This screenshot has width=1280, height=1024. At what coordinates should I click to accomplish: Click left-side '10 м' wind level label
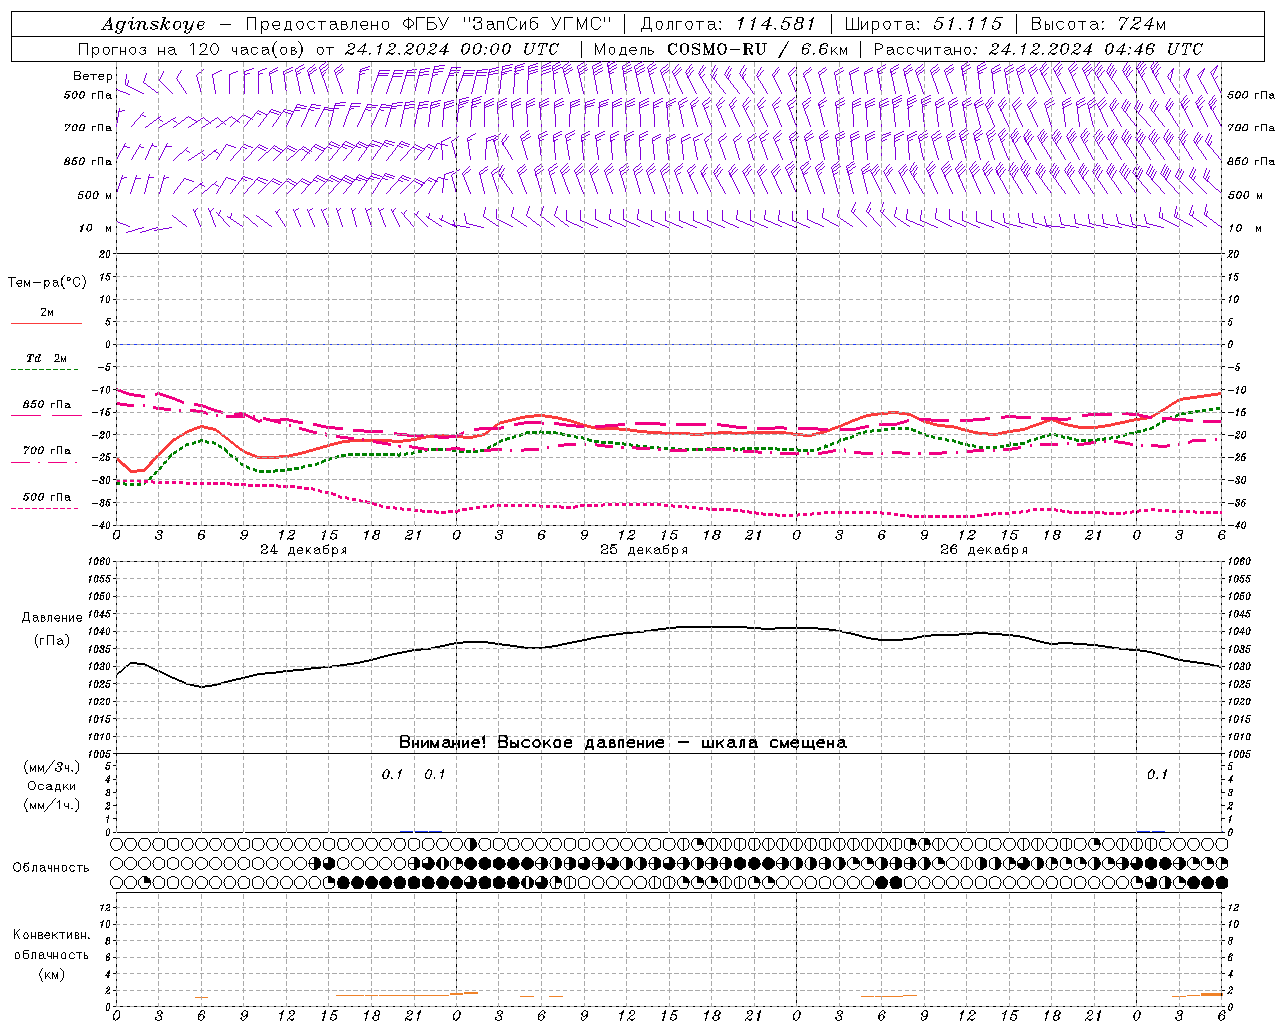click(x=96, y=228)
